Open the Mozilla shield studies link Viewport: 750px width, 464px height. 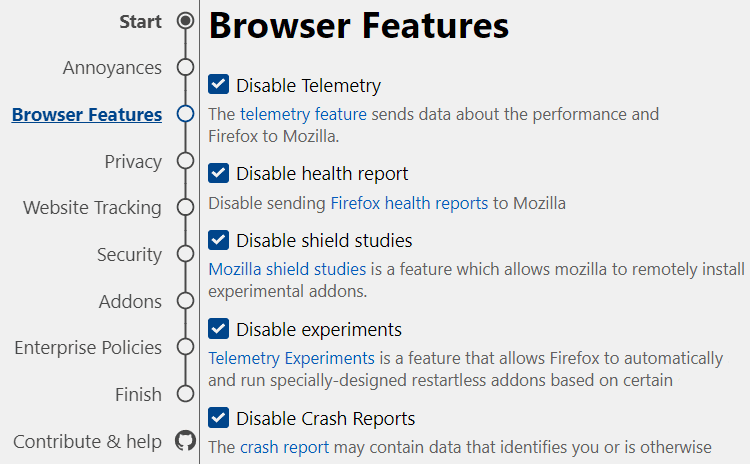(287, 269)
